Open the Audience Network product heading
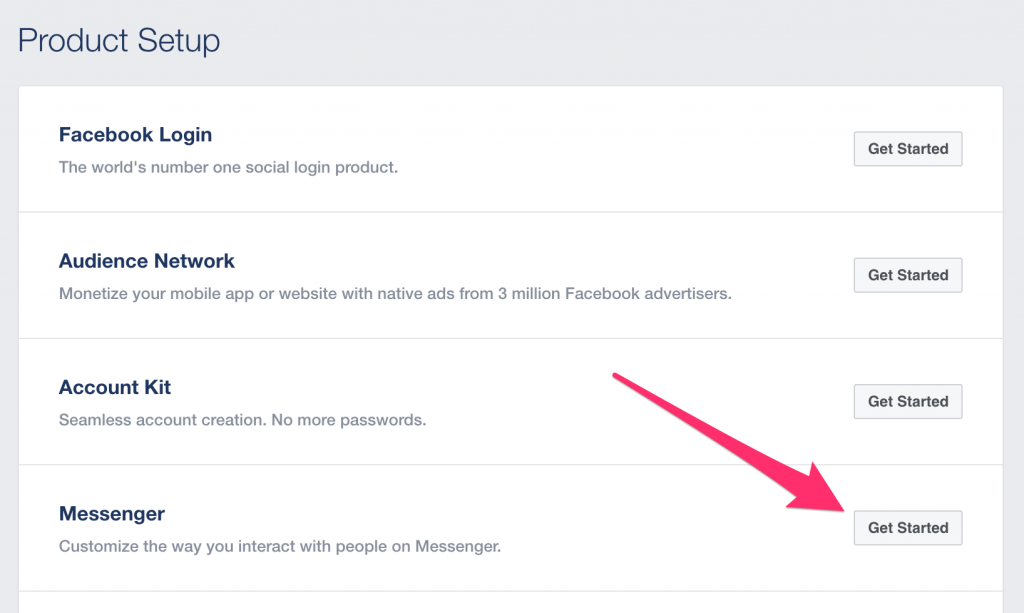 146,261
